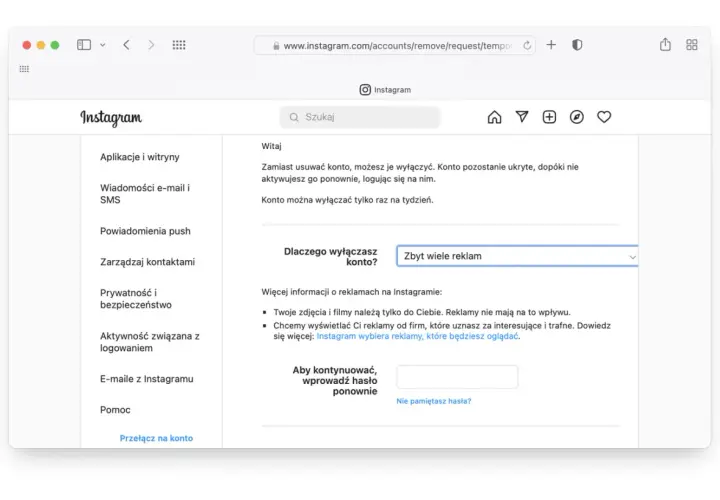The width and height of the screenshot is (720, 500).
Task: Click the favorites bar grid icon
Action: 24,69
